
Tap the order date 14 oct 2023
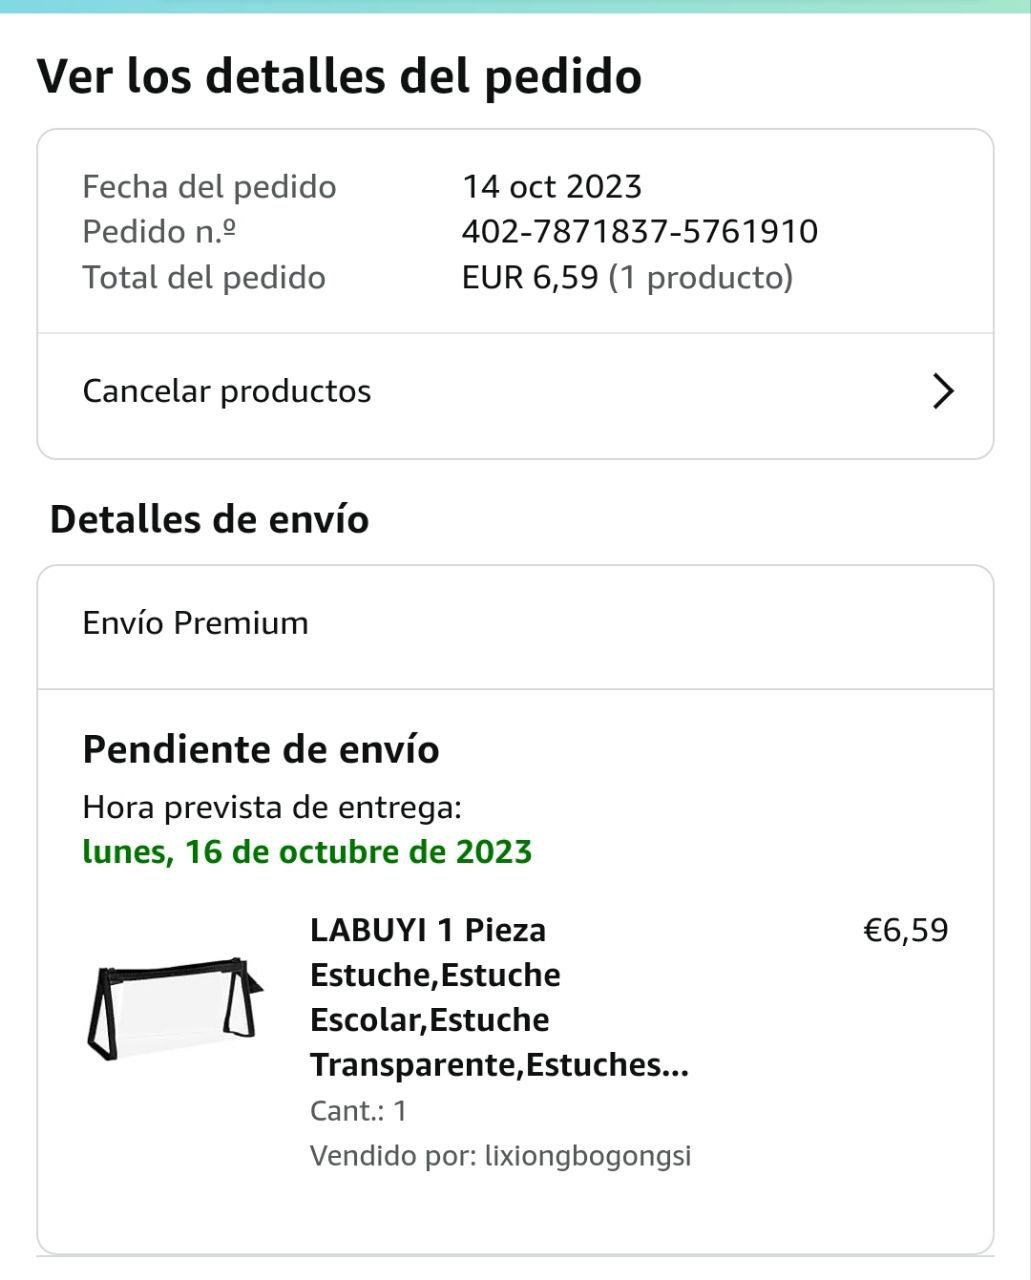[x=552, y=187]
